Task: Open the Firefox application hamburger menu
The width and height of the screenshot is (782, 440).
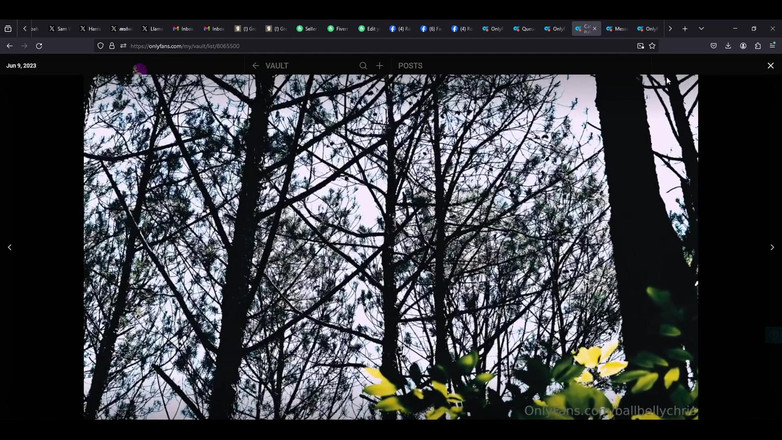Action: (773, 46)
